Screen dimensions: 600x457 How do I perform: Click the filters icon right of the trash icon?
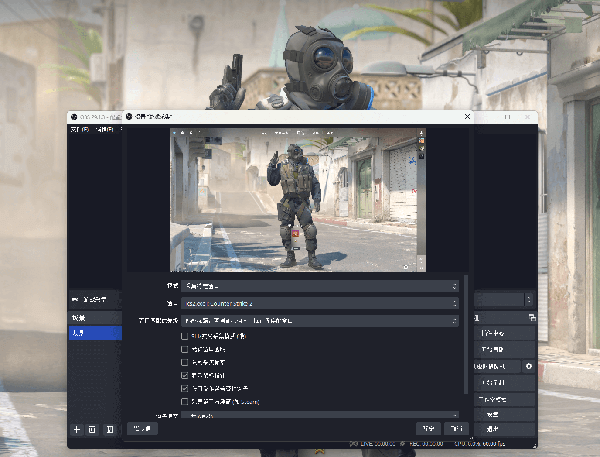(110, 429)
